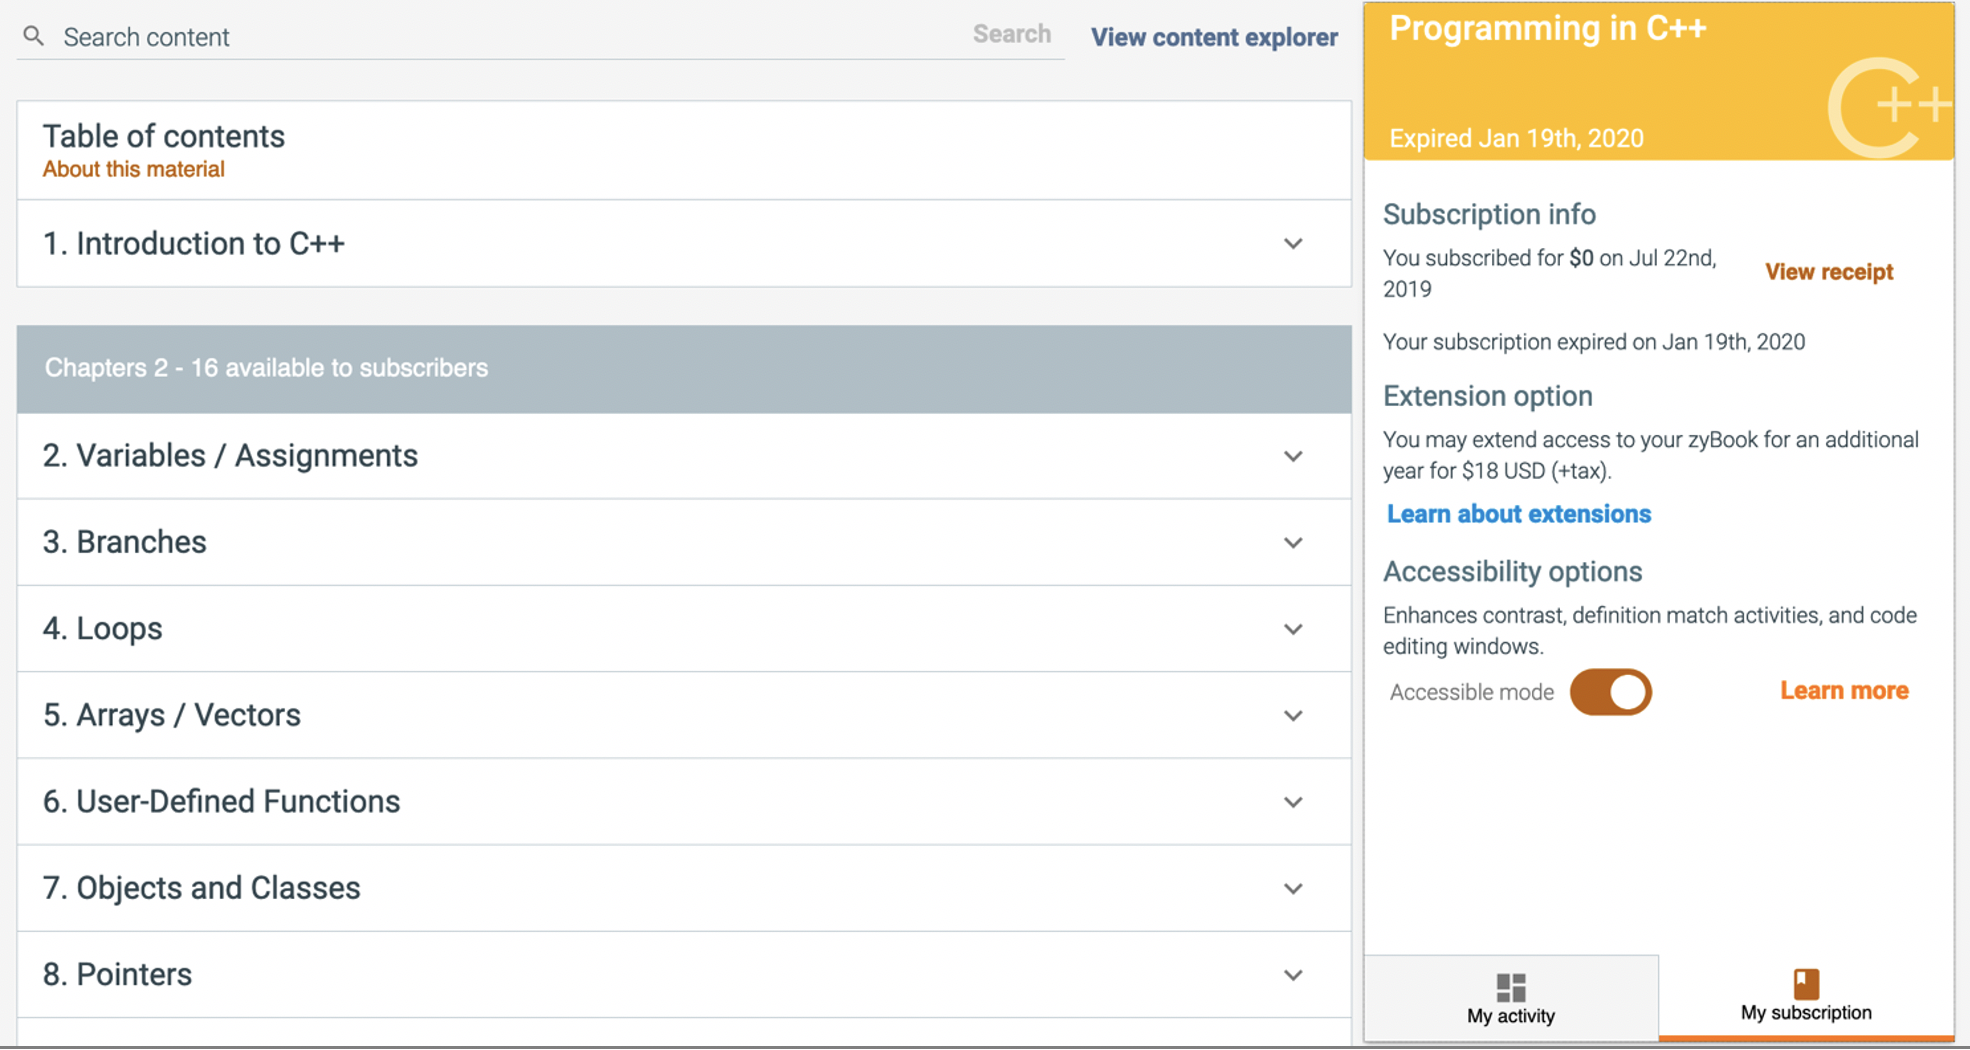
Task: Click Learn more about accessibility
Action: point(1844,691)
